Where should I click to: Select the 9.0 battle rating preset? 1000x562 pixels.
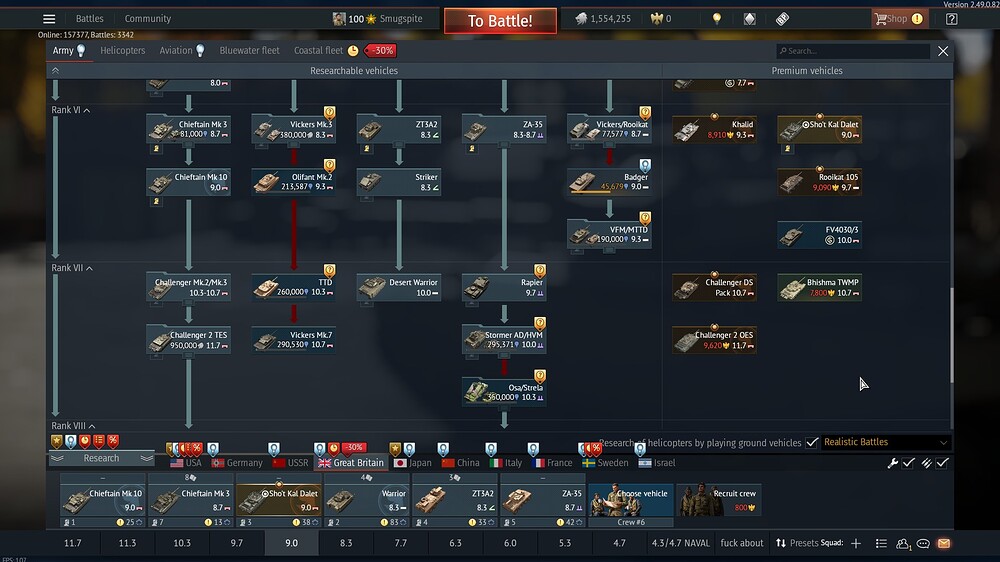[x=291, y=544]
